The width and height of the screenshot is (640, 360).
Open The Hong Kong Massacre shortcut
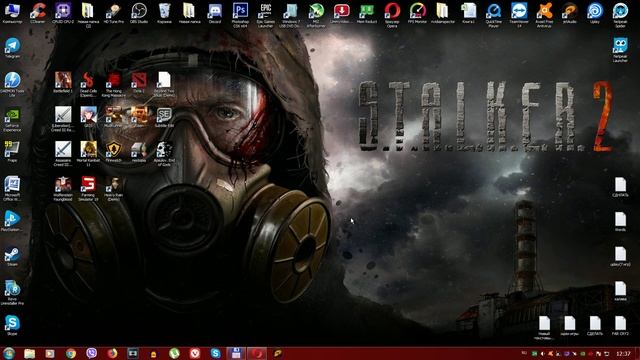[113, 84]
